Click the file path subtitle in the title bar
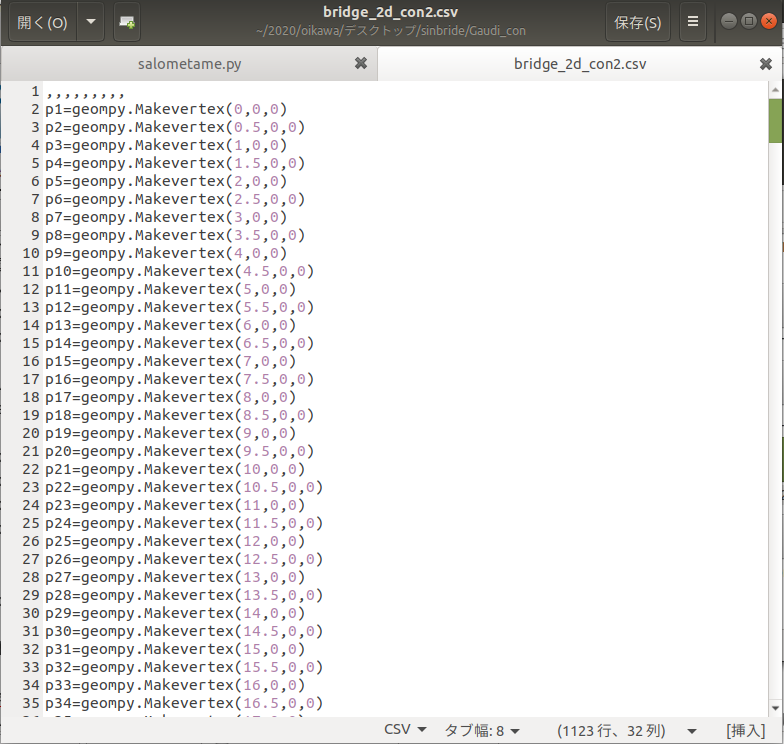The image size is (784, 744). pos(390,31)
